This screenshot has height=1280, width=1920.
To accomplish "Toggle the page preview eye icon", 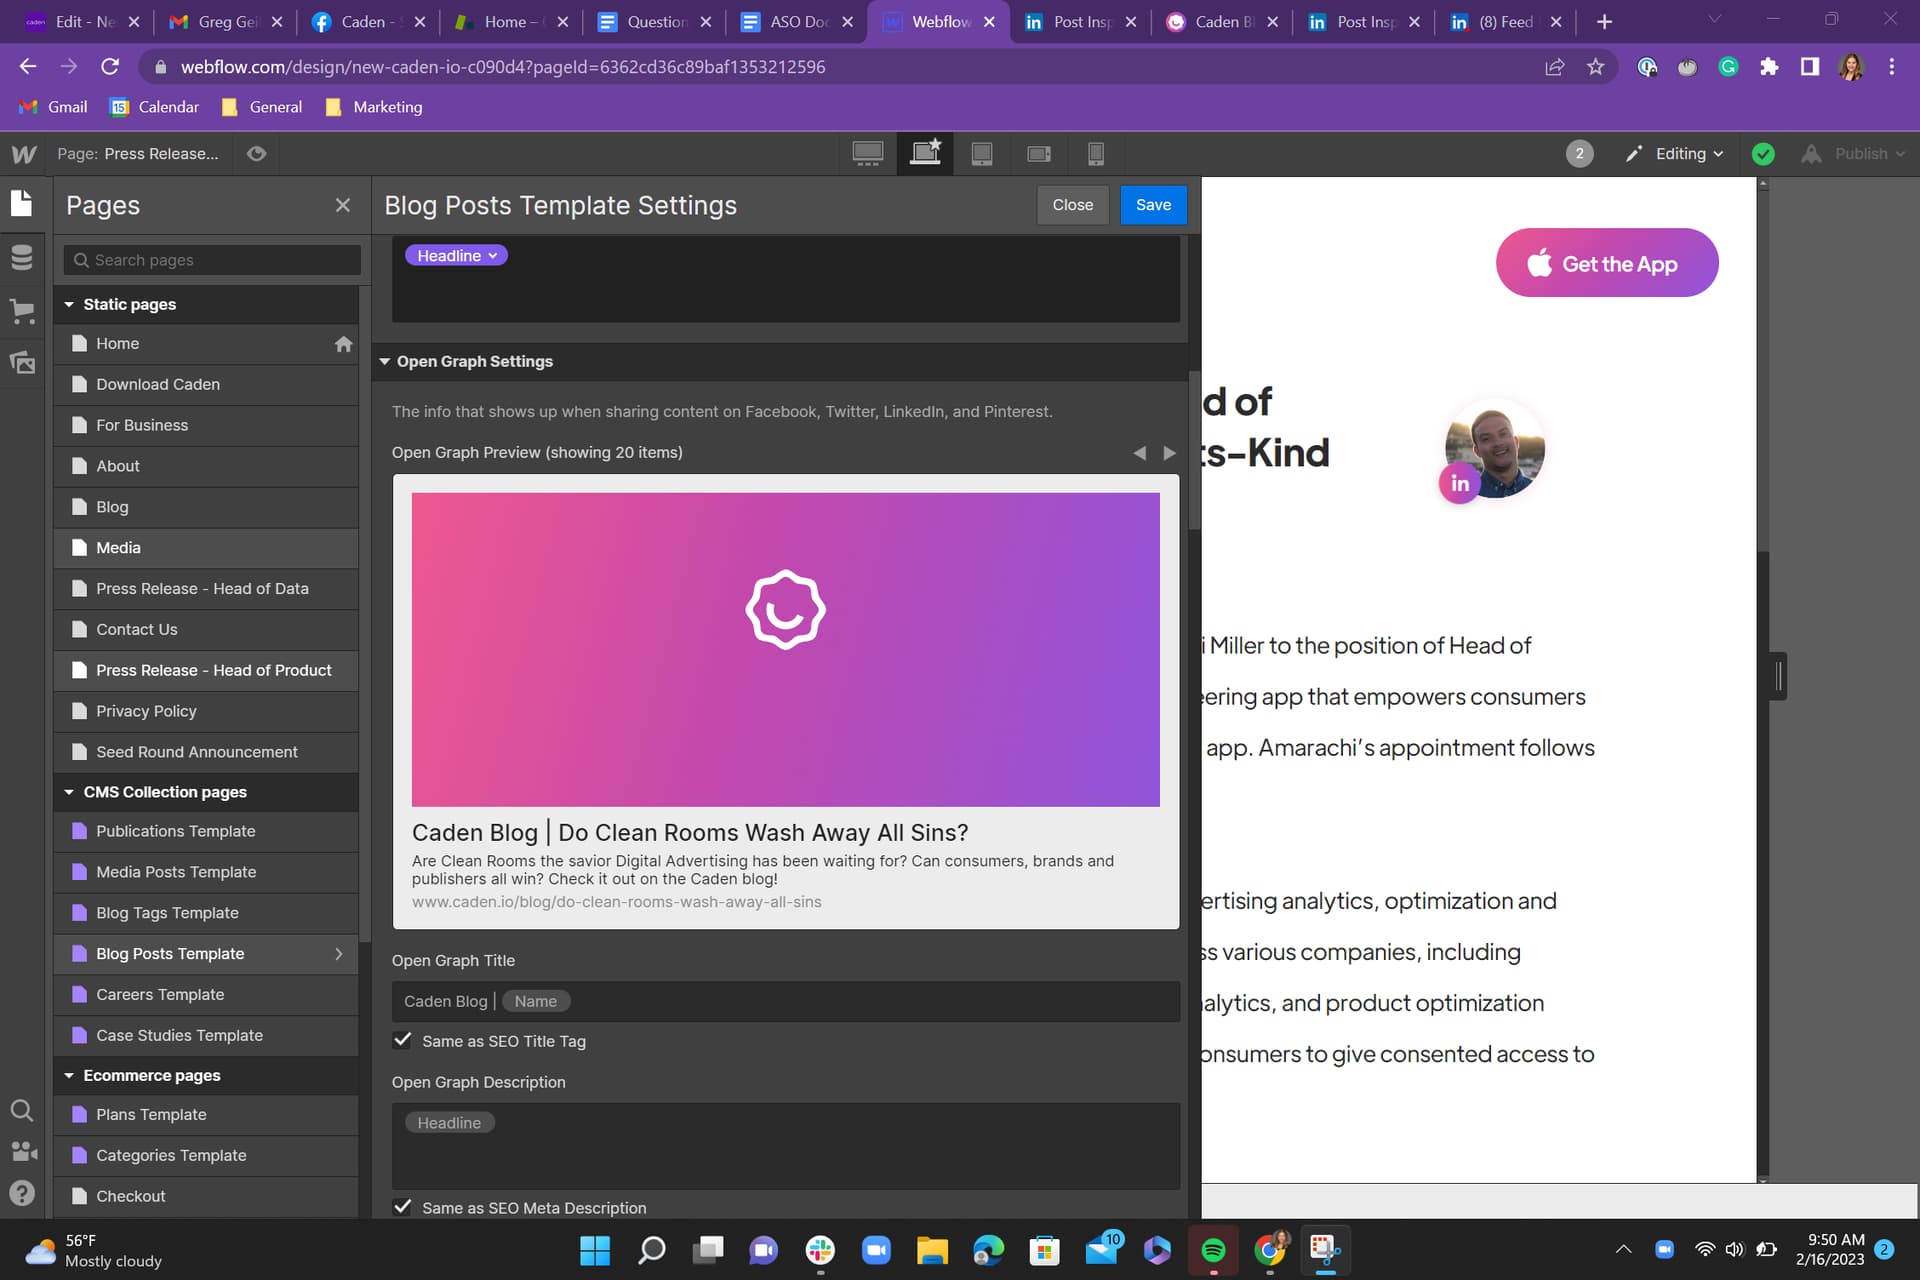I will pos(257,154).
